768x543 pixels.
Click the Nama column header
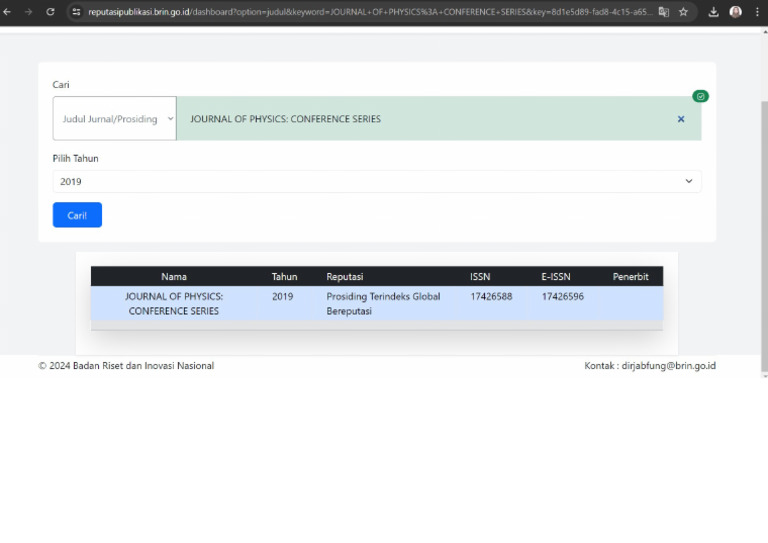pos(174,276)
